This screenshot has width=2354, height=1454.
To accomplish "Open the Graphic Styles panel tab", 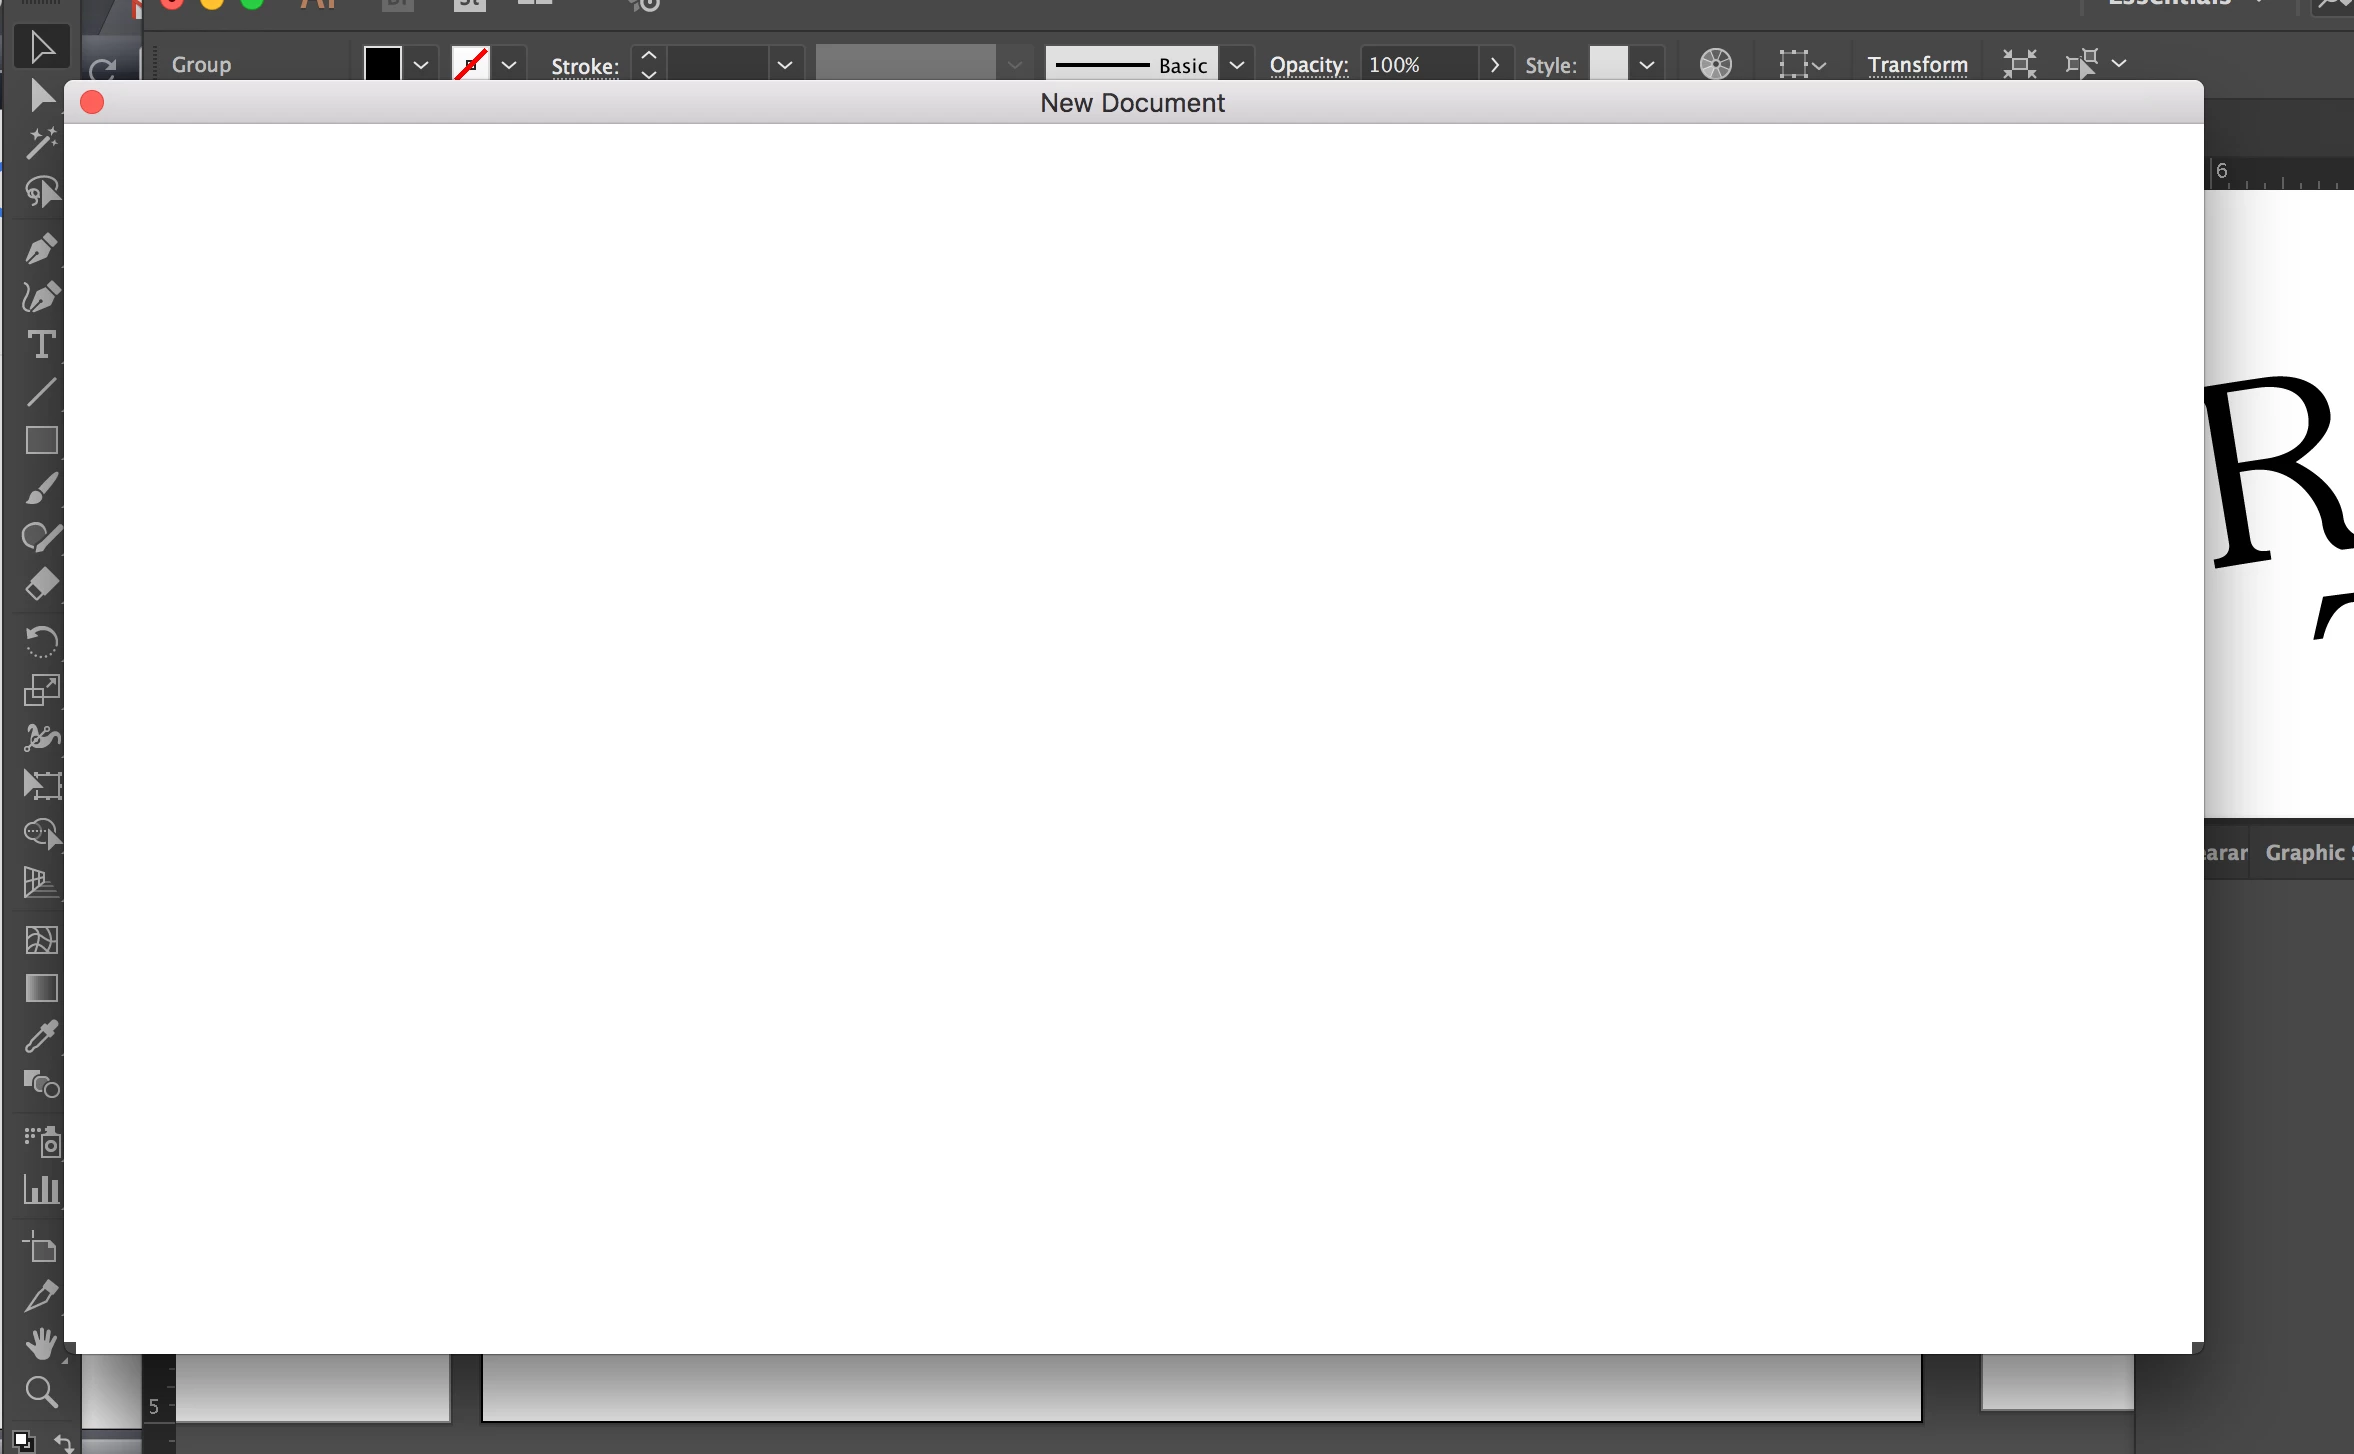I will point(2306,852).
